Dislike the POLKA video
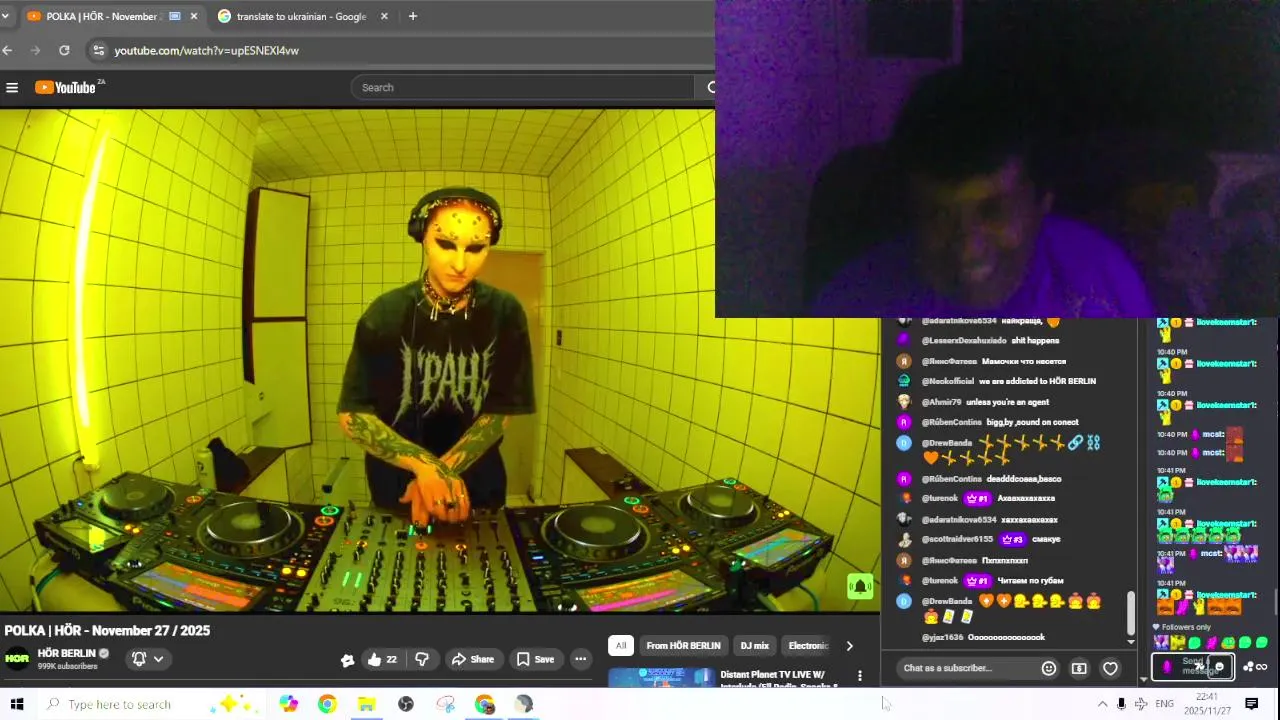 [422, 659]
